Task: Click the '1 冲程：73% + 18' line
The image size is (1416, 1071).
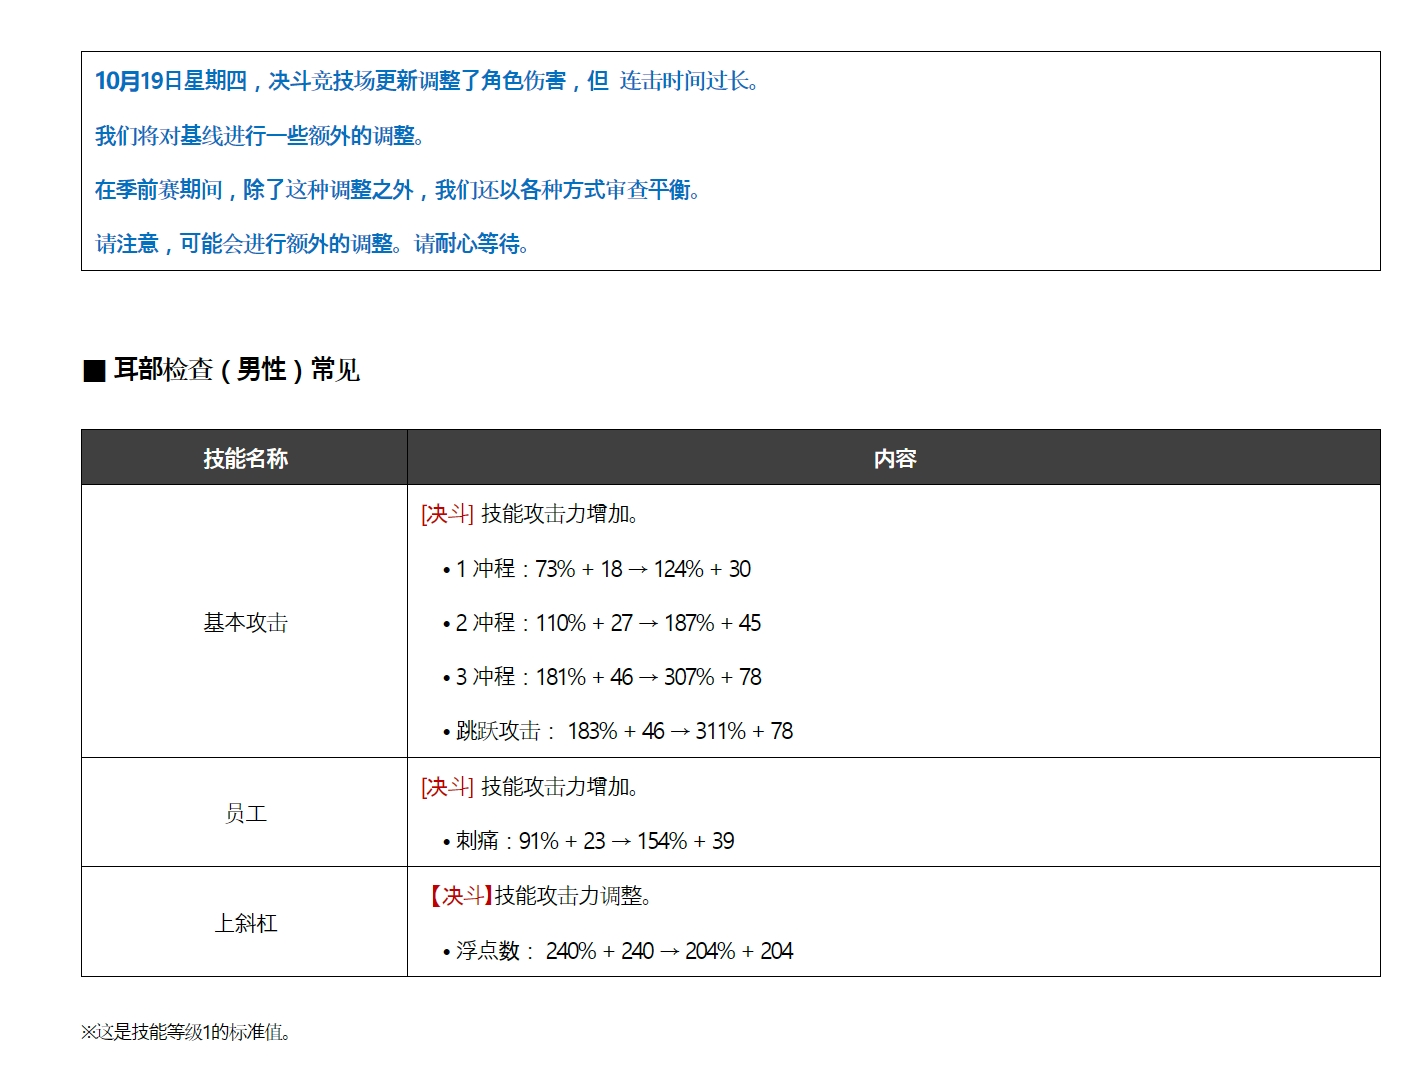Action: (x=597, y=569)
